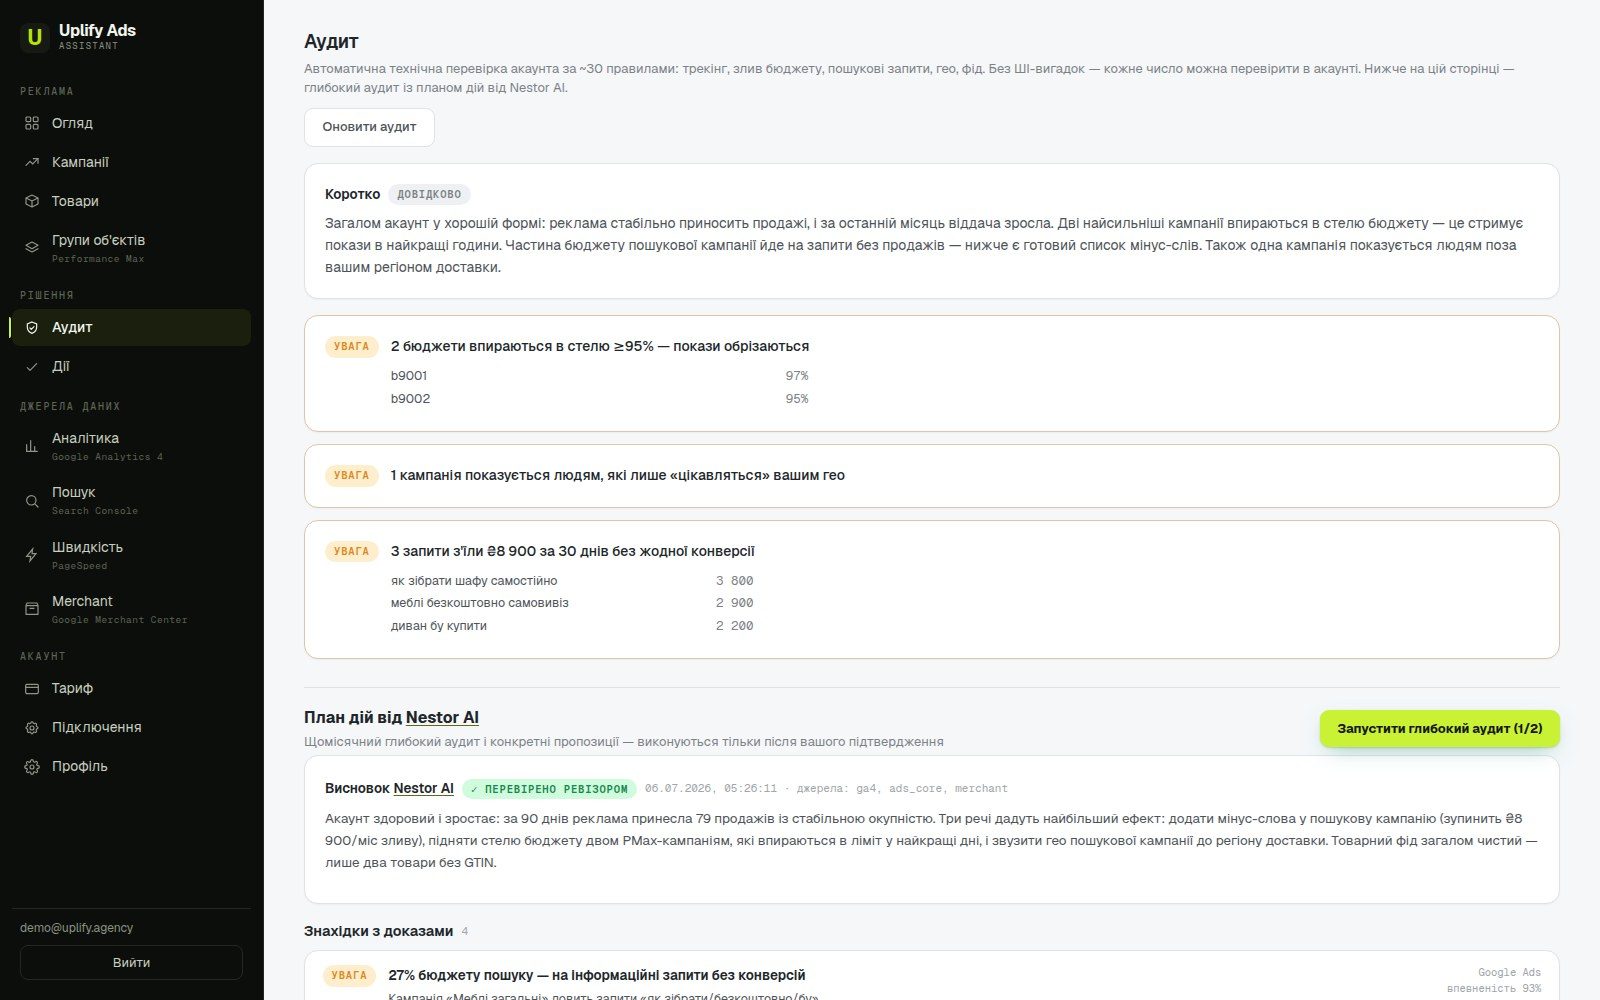
Task: Click the Підключення gear icon
Action: [32, 727]
